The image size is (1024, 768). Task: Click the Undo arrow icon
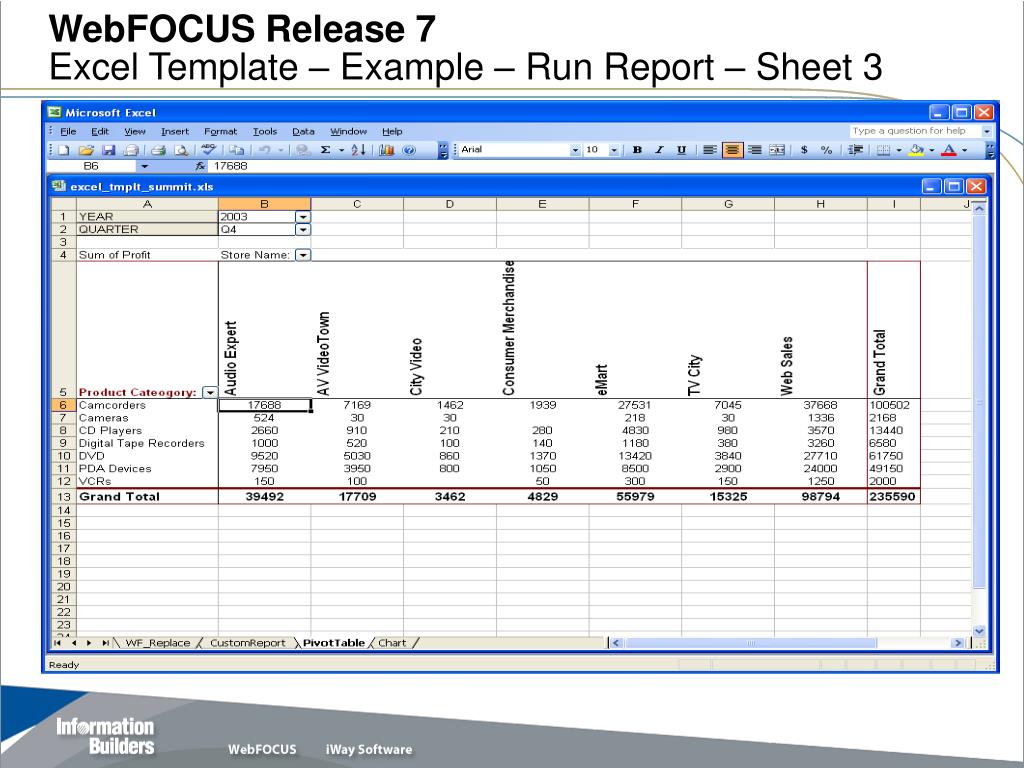tap(264, 150)
